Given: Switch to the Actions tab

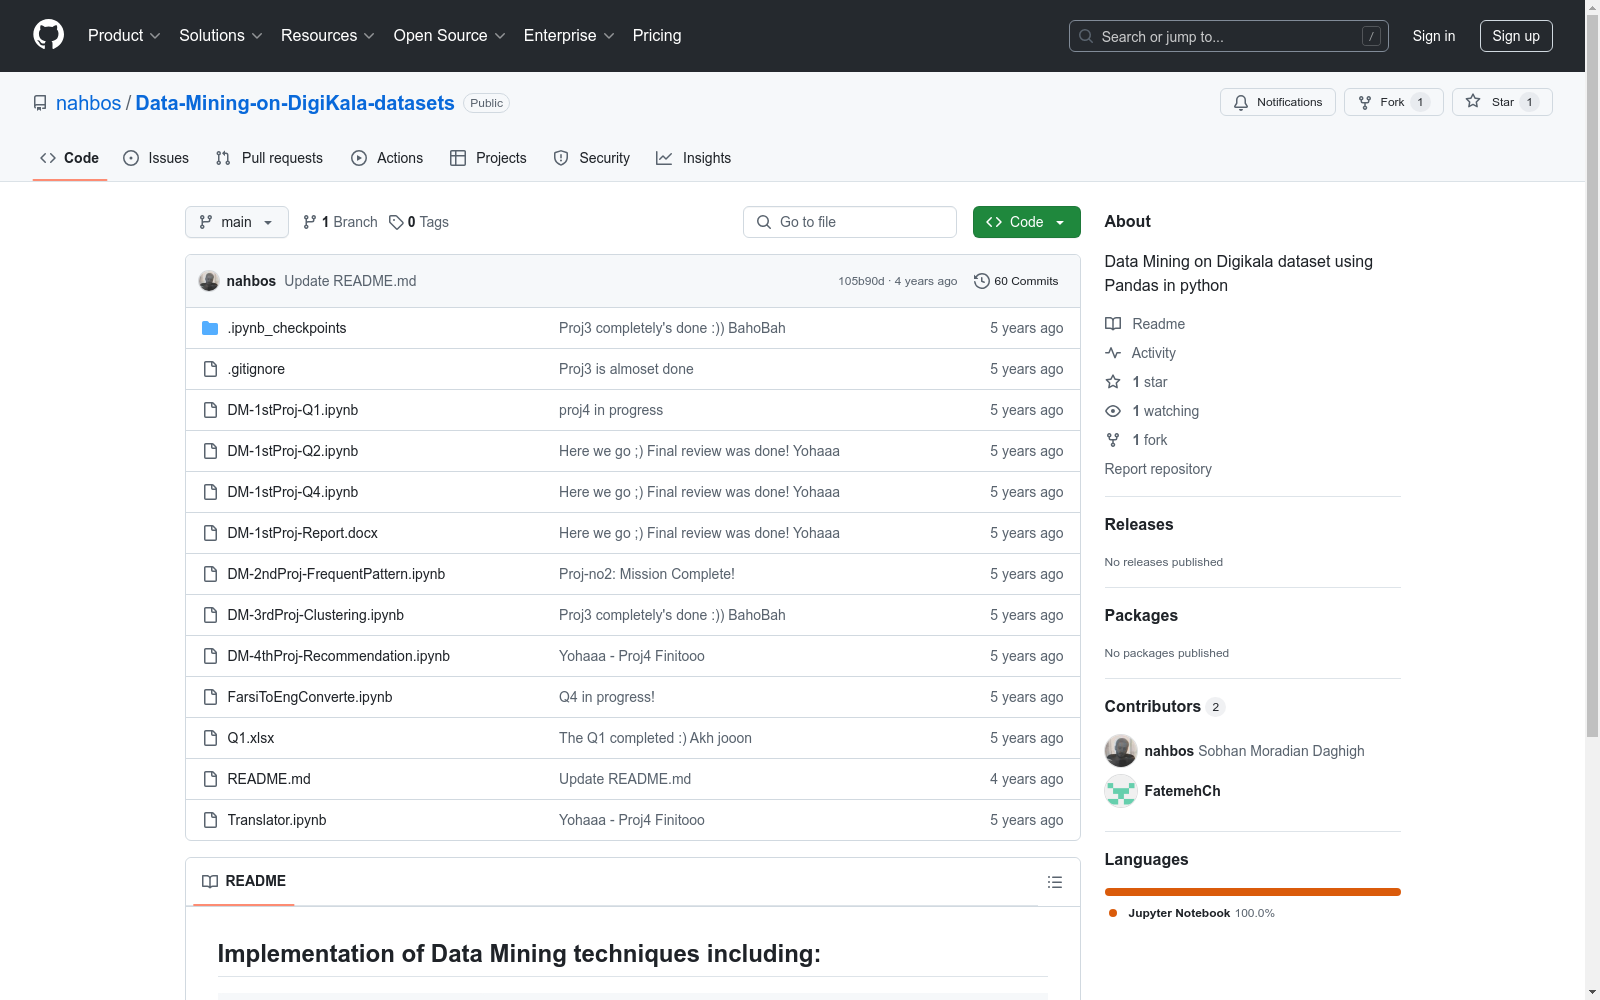Looking at the screenshot, I should pyautogui.click(x=387, y=158).
